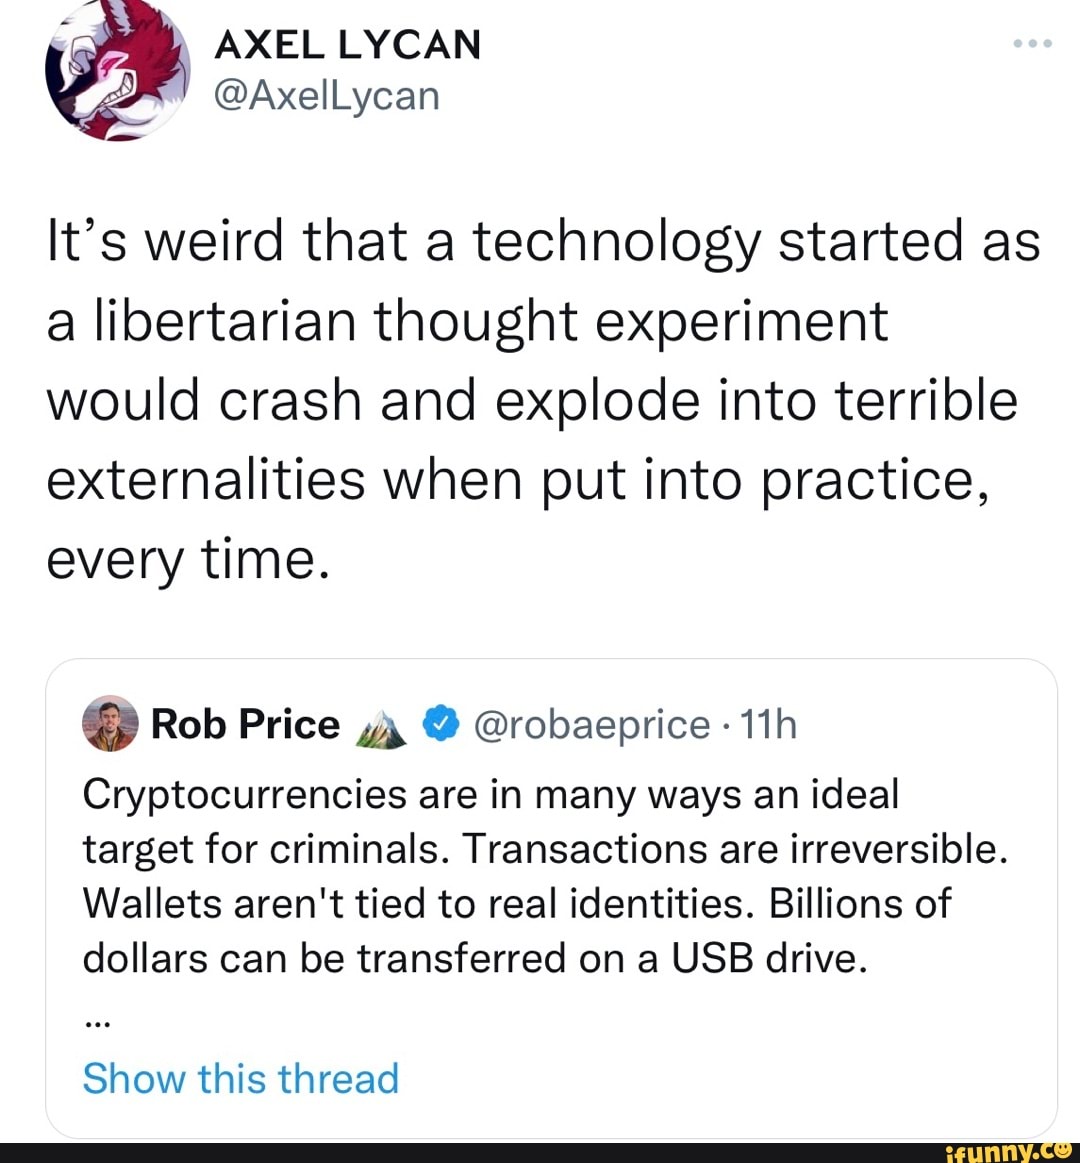Open the Show this thread link
Screen dimensions: 1080x1163
[x=240, y=1079]
